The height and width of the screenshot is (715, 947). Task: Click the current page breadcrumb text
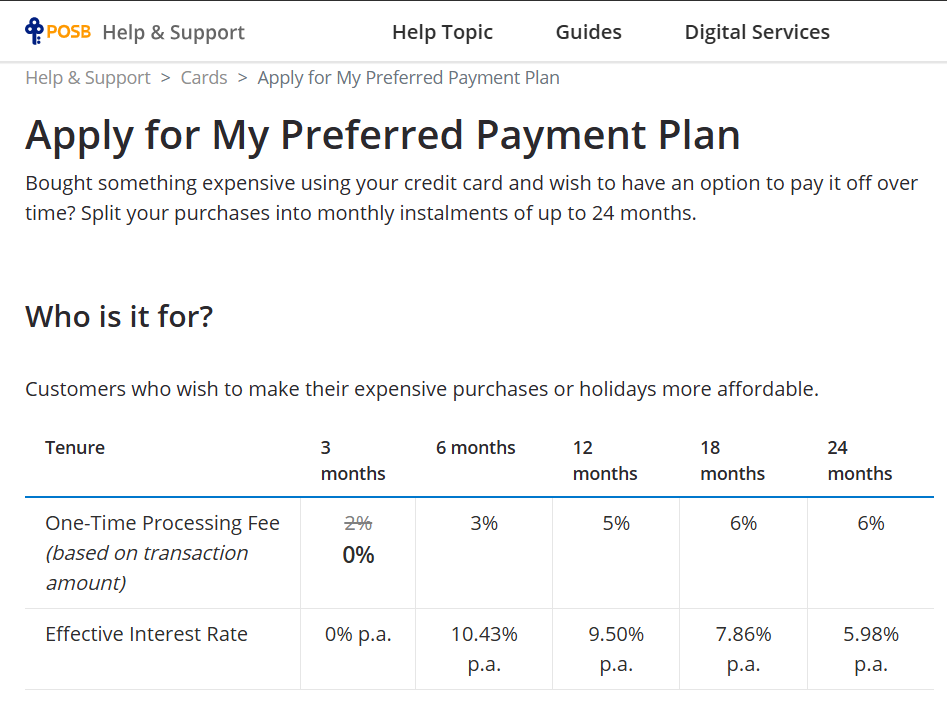408,78
